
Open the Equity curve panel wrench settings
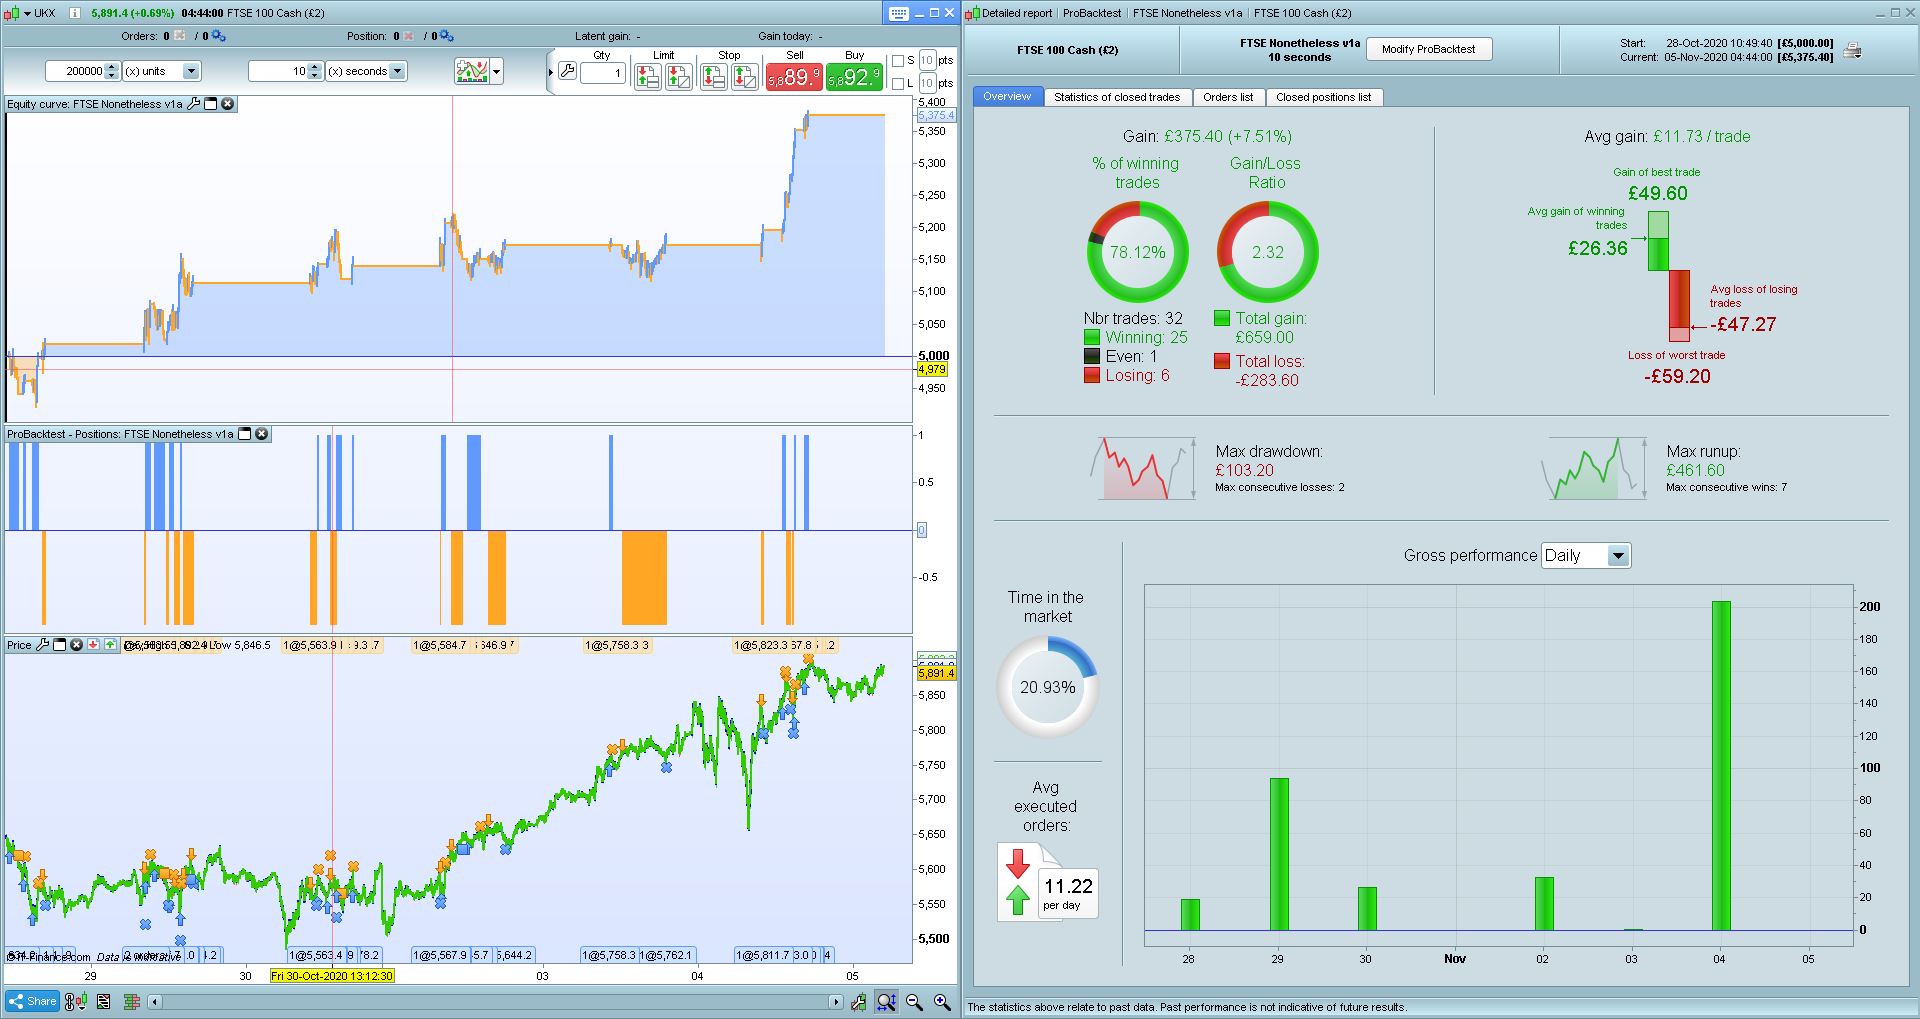click(194, 104)
